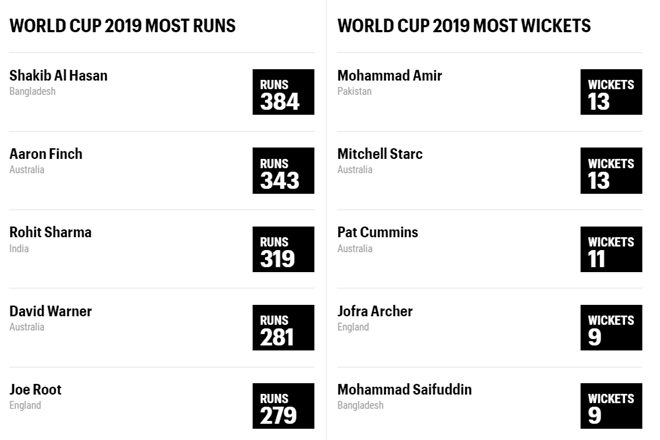Viewport: 660px width, 440px height.
Task: Click the 384 runs badge
Action: coord(283,92)
